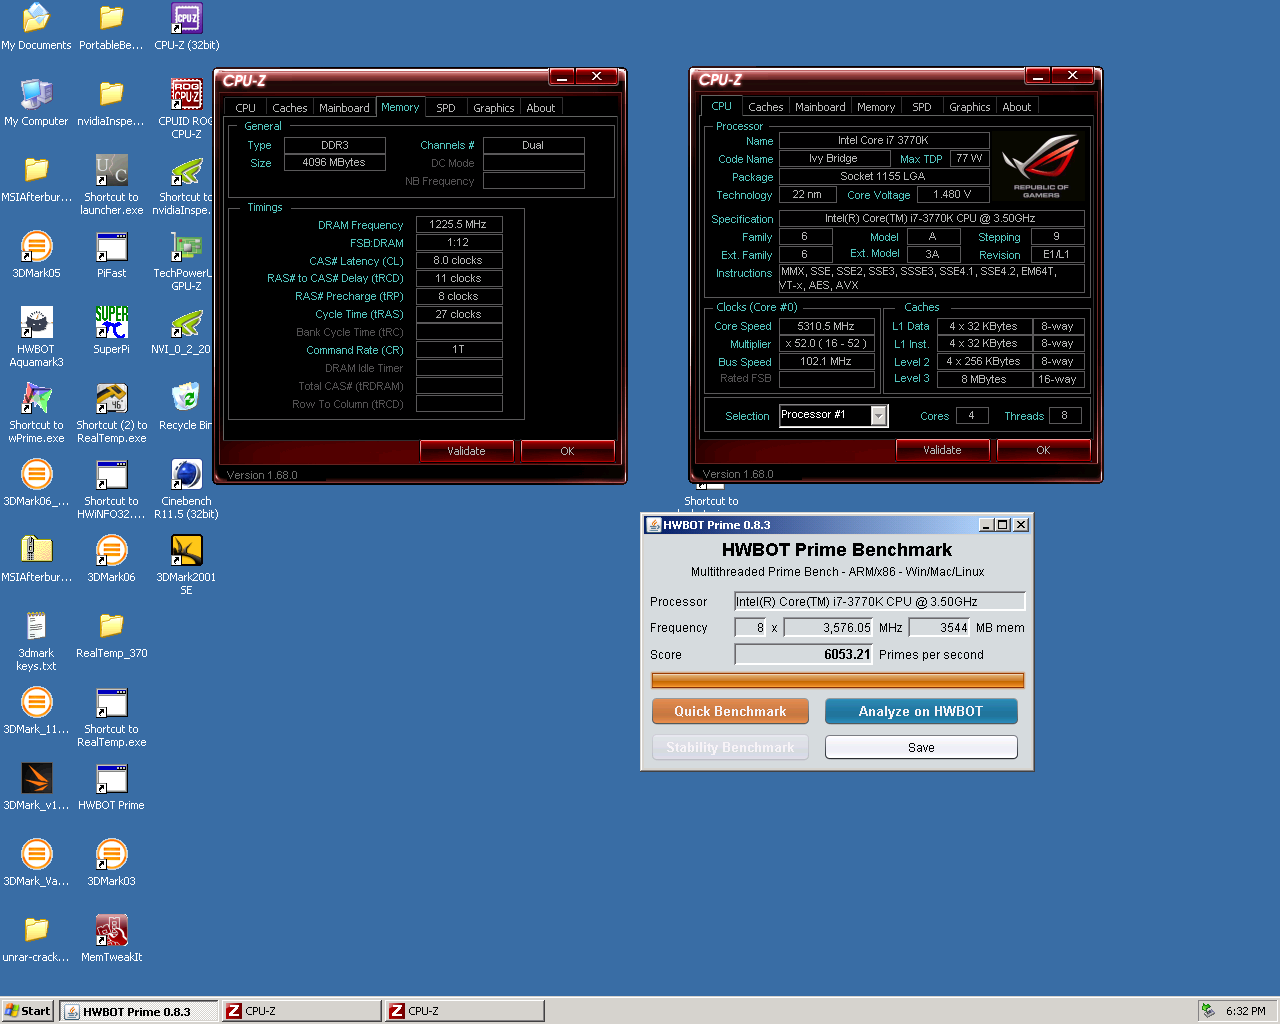Launch CPU-Z (32bit) desktop shortcut
The image size is (1280, 1024).
[187, 27]
